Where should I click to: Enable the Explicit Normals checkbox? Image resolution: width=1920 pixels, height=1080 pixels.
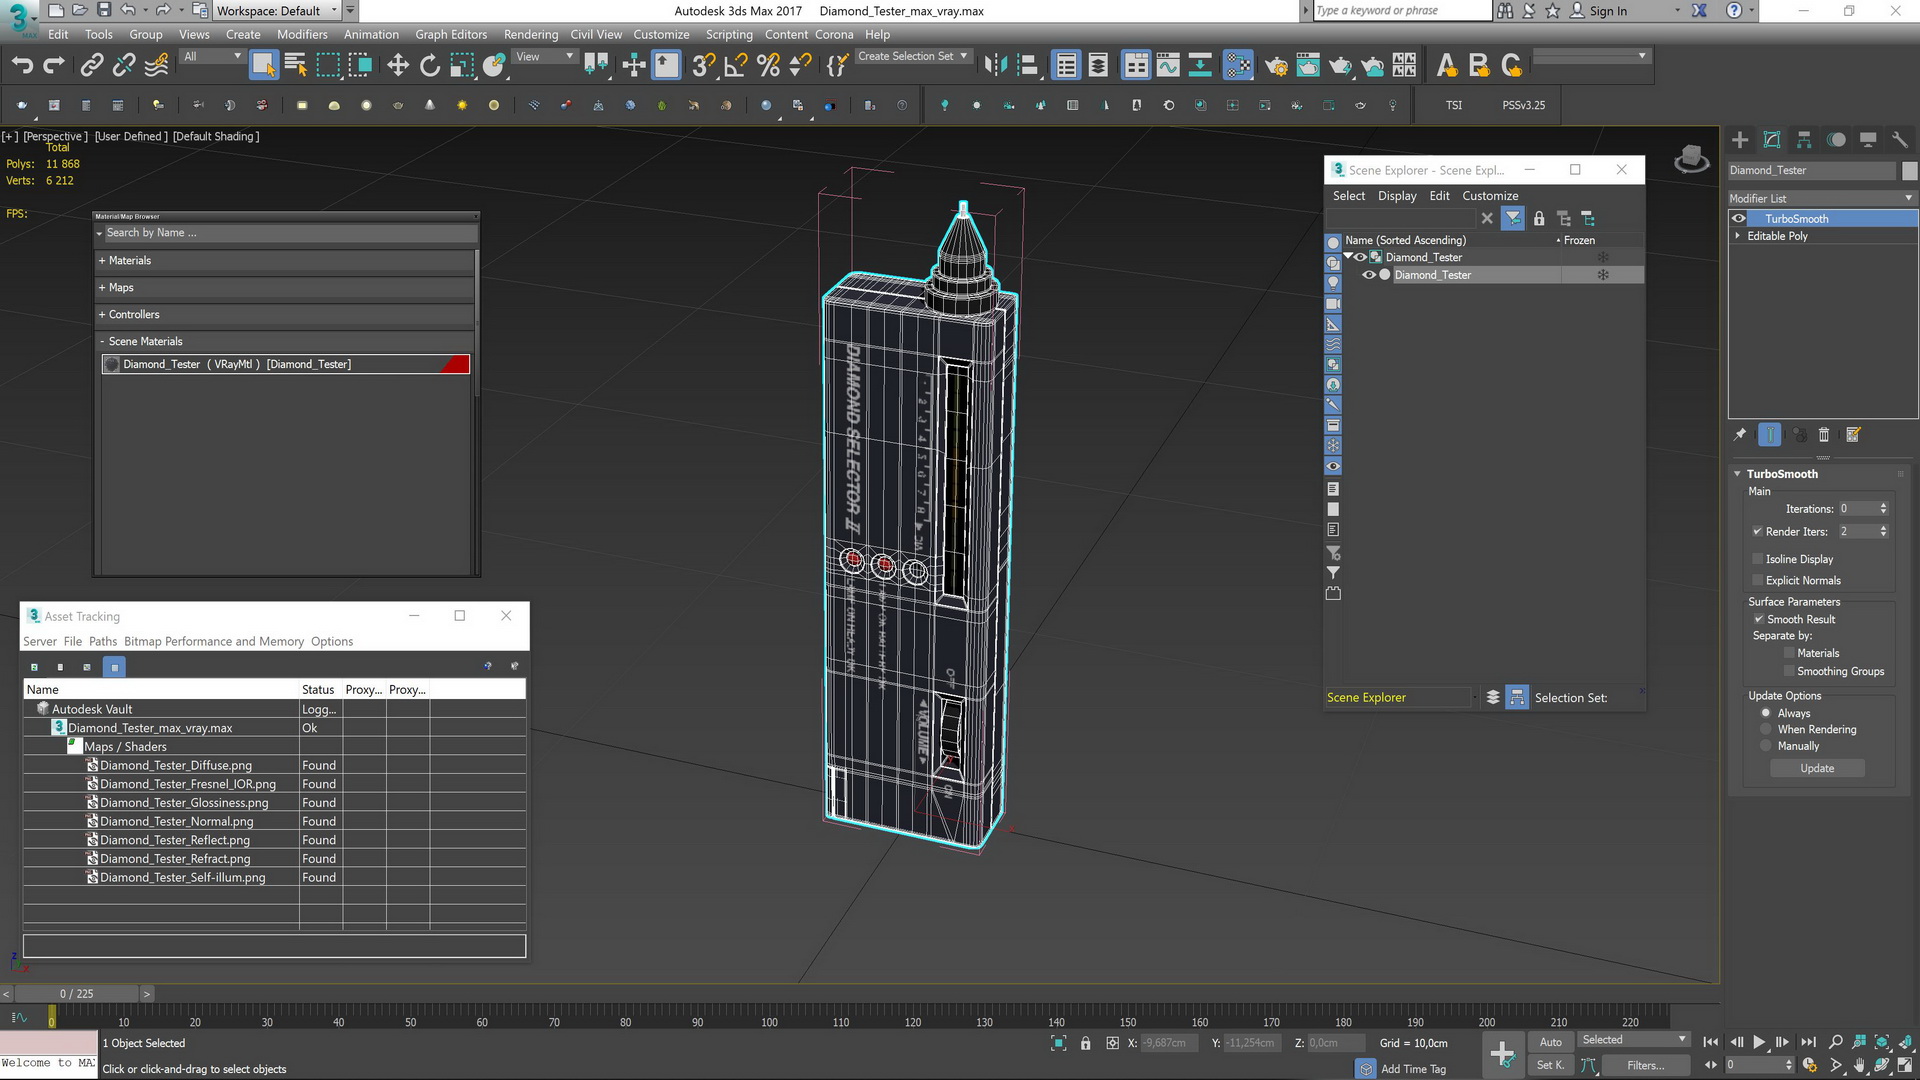1758,580
